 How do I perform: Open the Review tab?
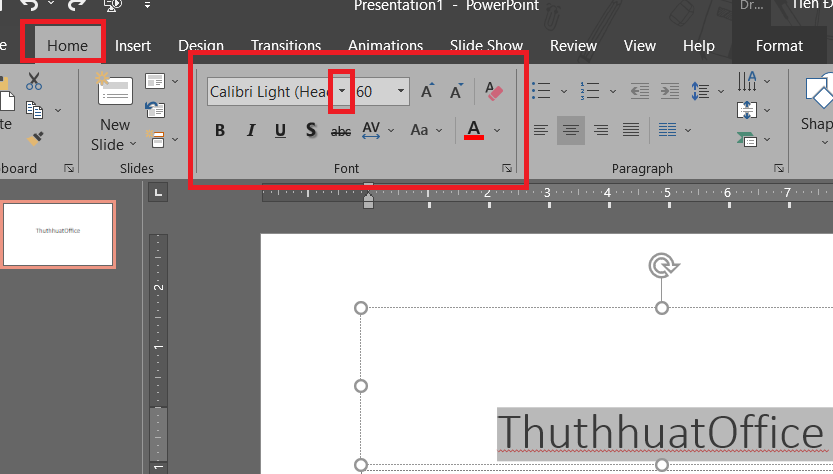click(x=573, y=46)
